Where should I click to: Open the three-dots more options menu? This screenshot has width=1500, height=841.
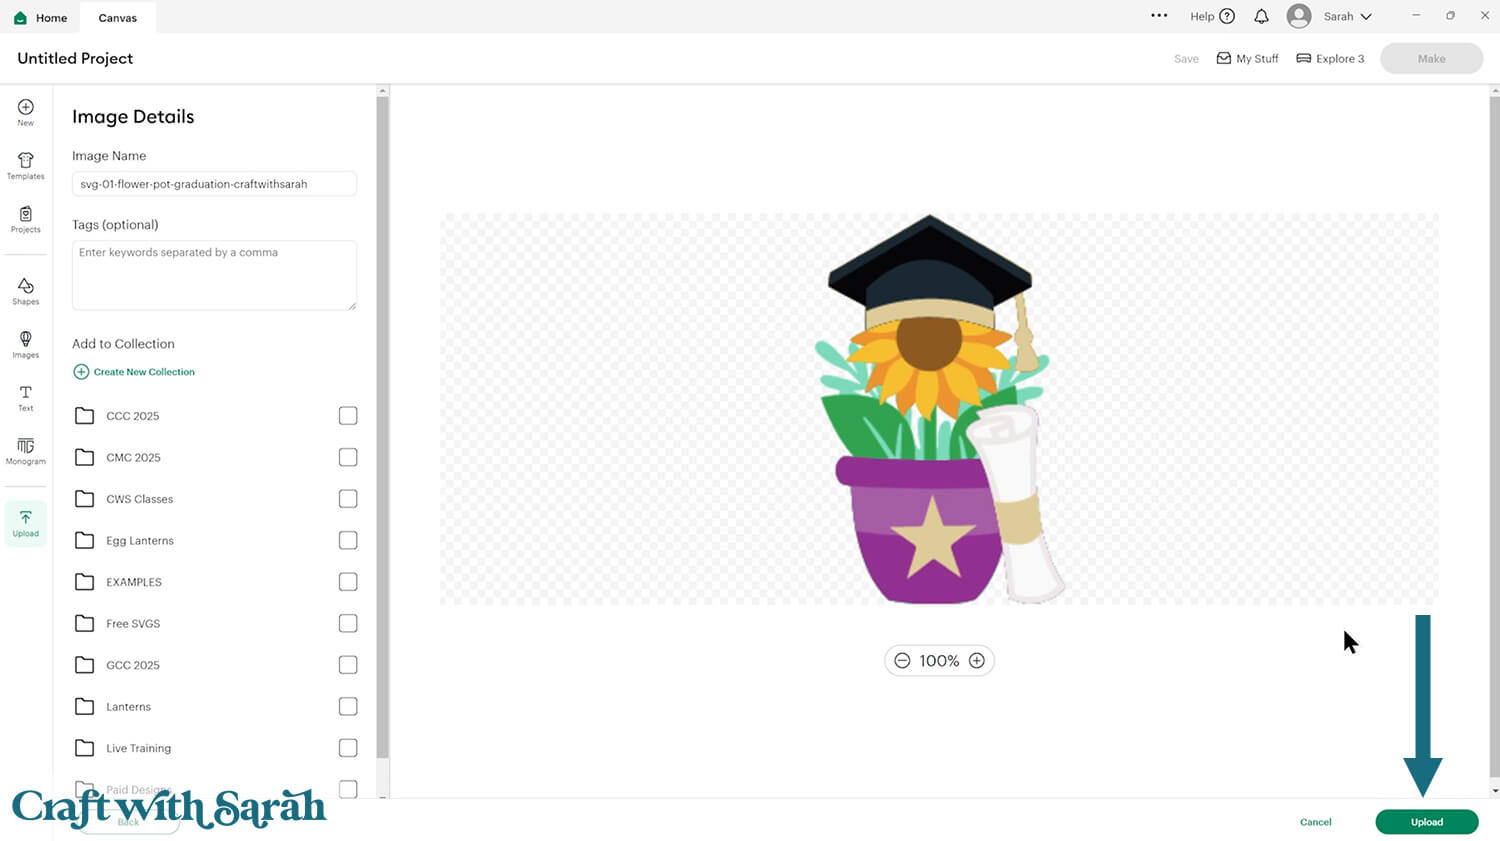tap(1159, 16)
